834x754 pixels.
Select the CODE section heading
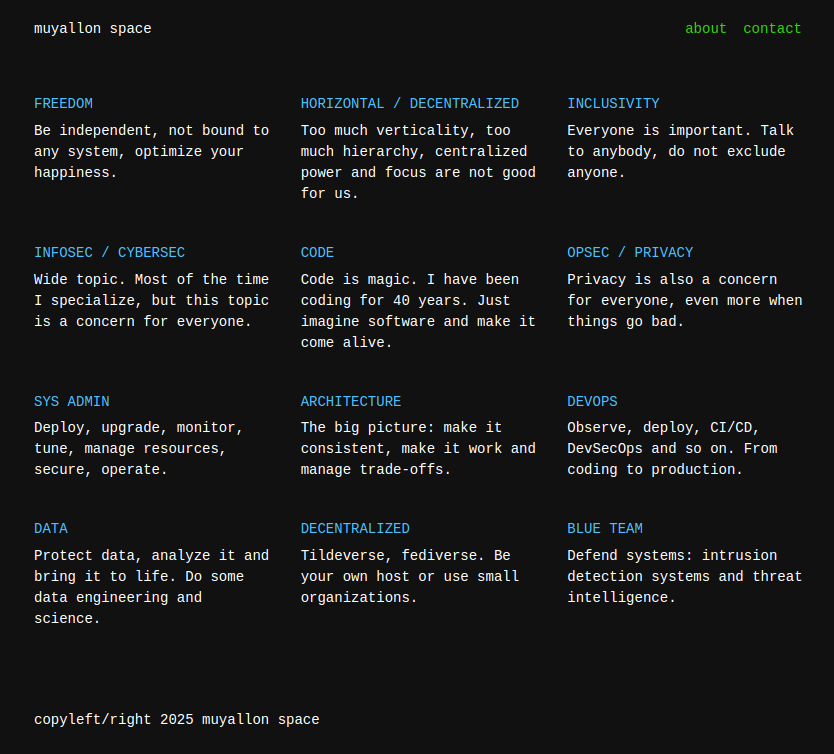[x=317, y=253]
